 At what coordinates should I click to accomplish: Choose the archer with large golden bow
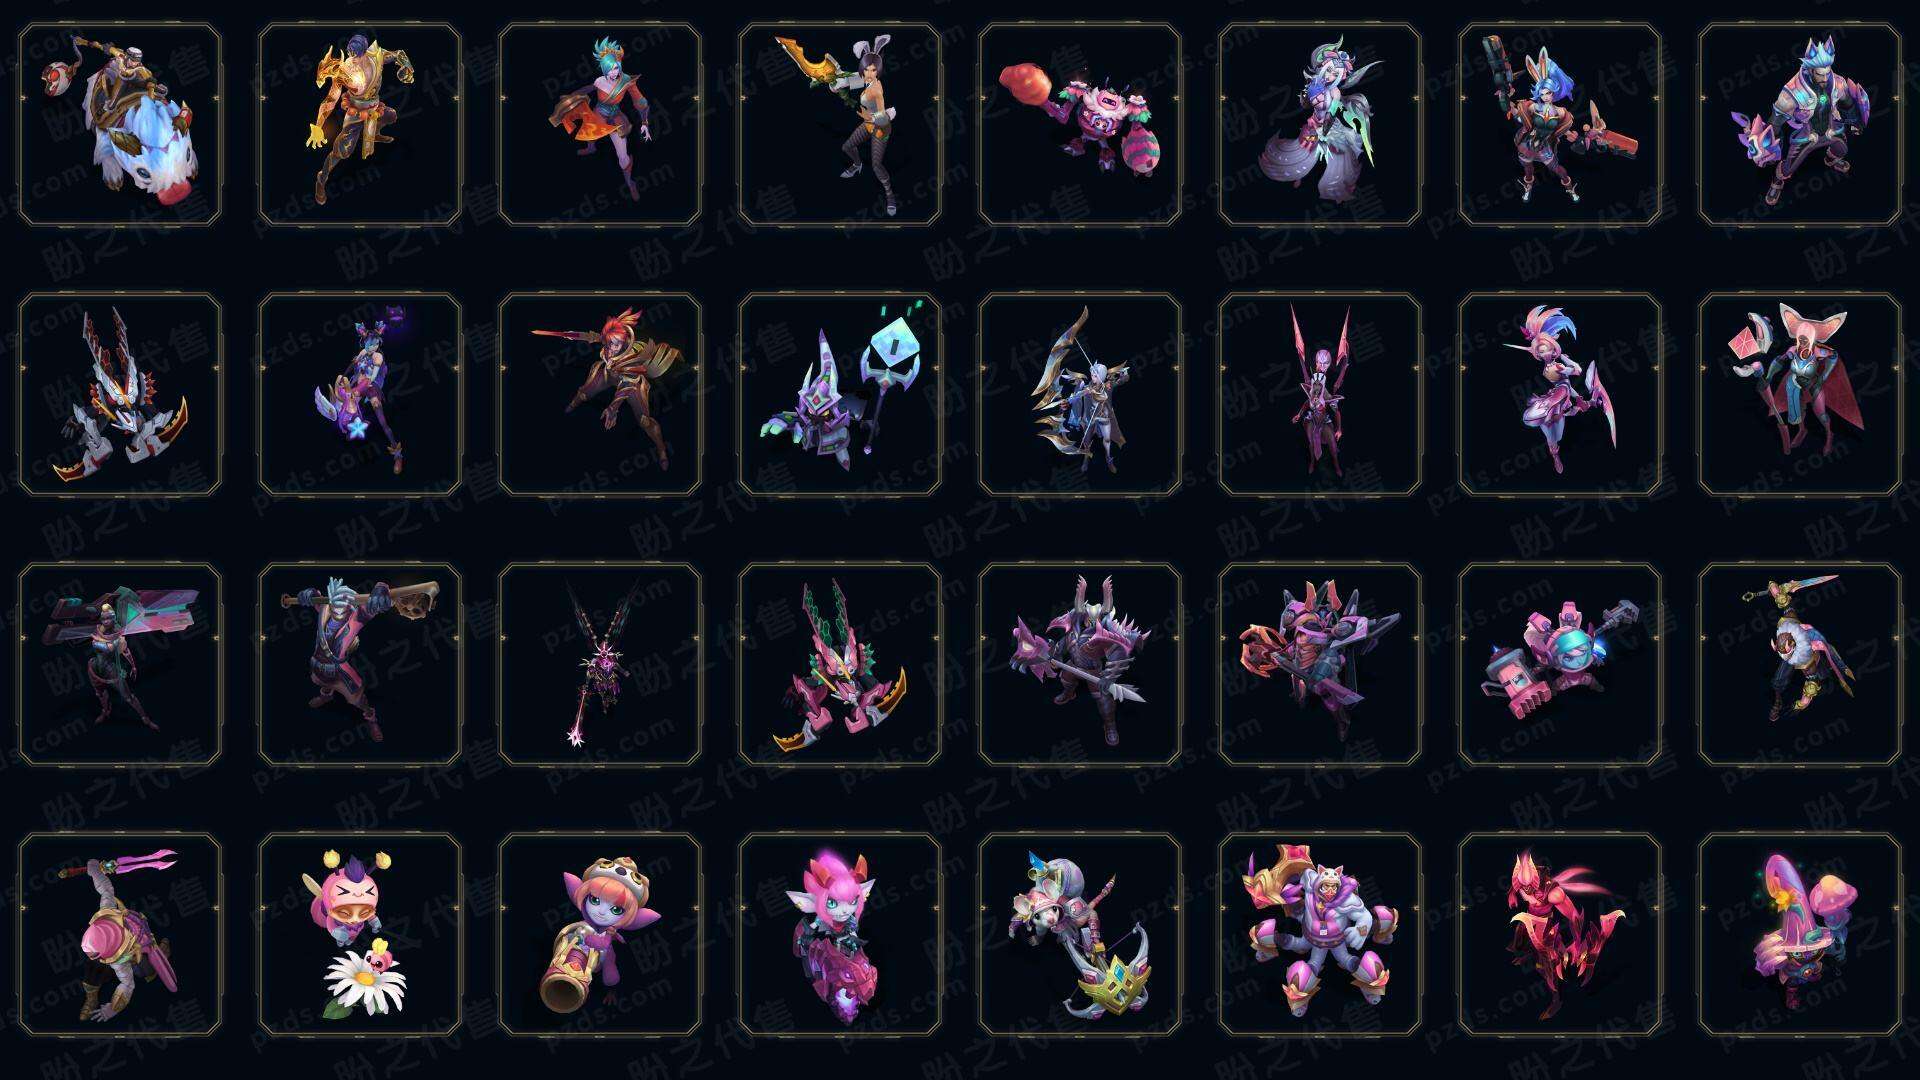coord(1080,394)
